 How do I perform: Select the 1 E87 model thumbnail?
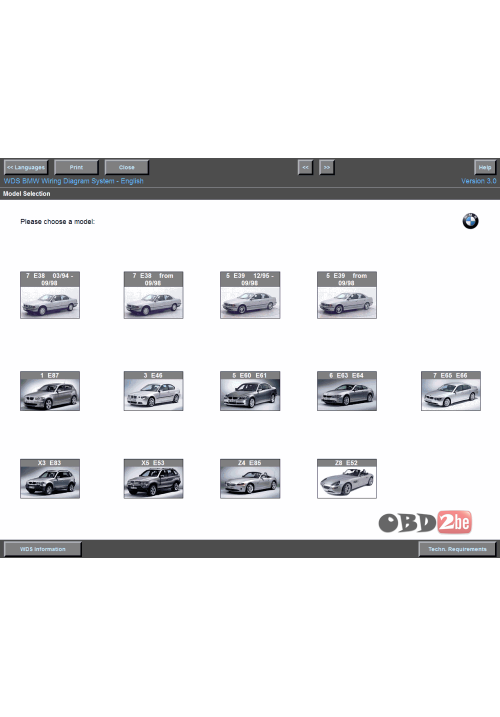pyautogui.click(x=50, y=391)
